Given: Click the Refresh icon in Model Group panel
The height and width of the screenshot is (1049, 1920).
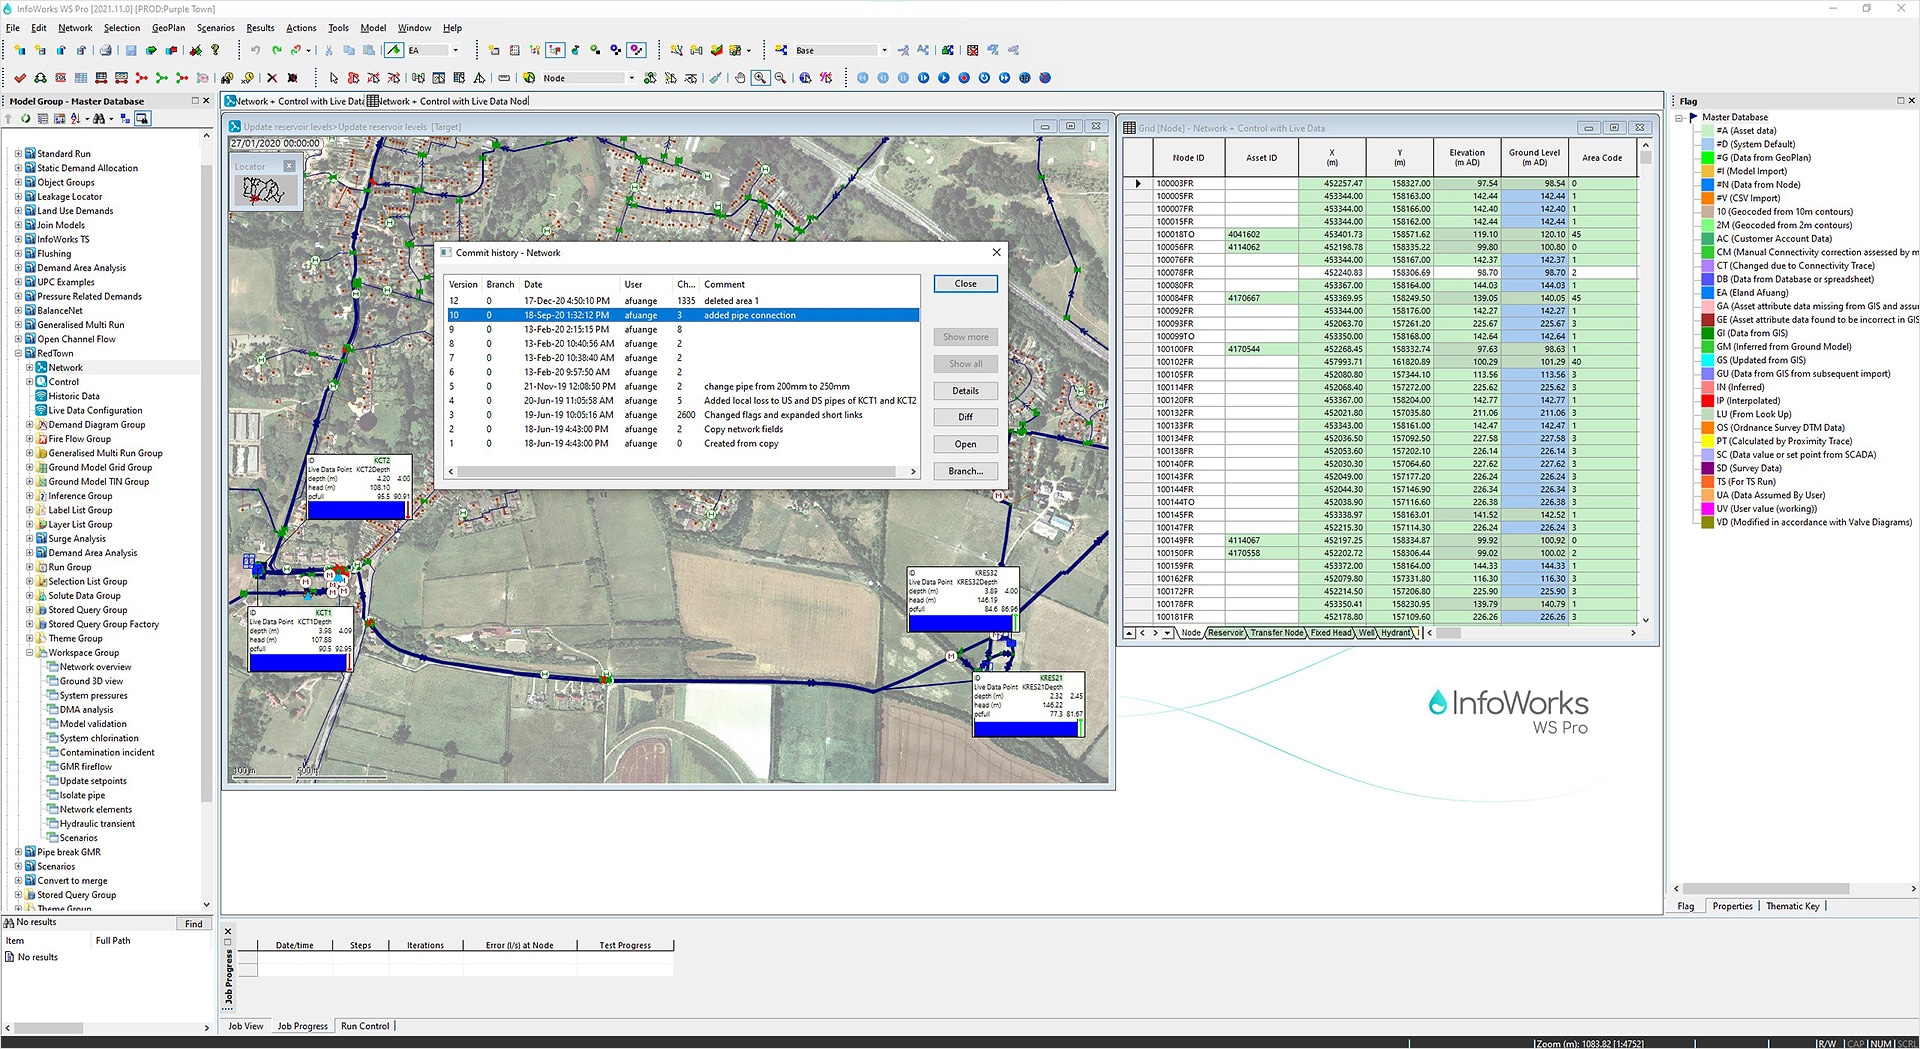Looking at the screenshot, I should tap(25, 119).
